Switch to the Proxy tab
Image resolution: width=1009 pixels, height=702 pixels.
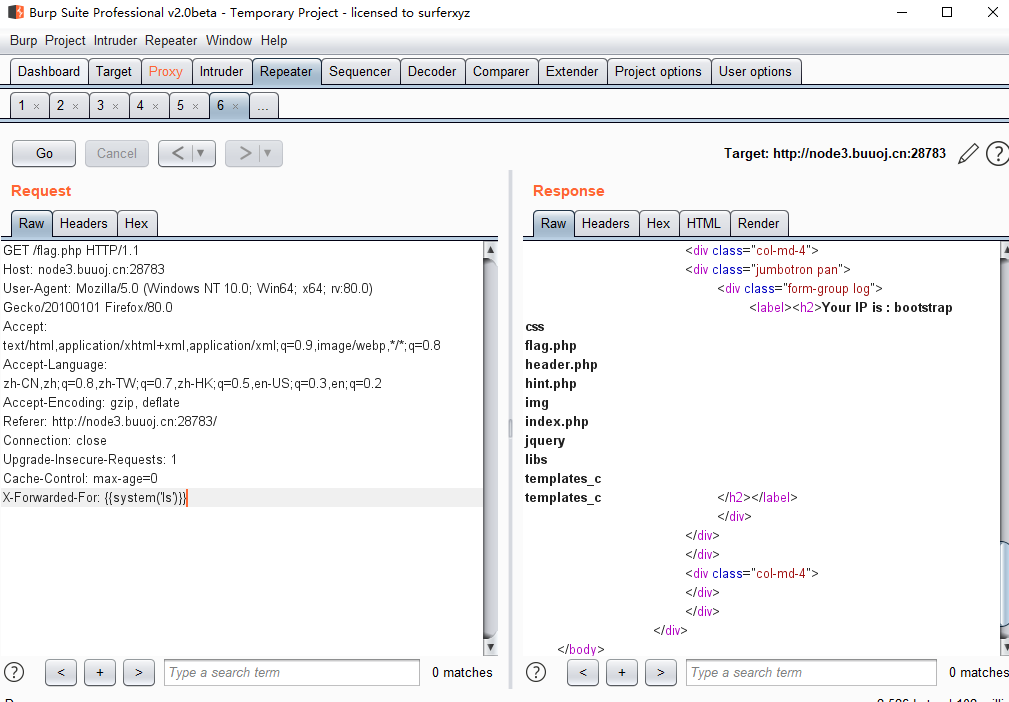tap(166, 71)
